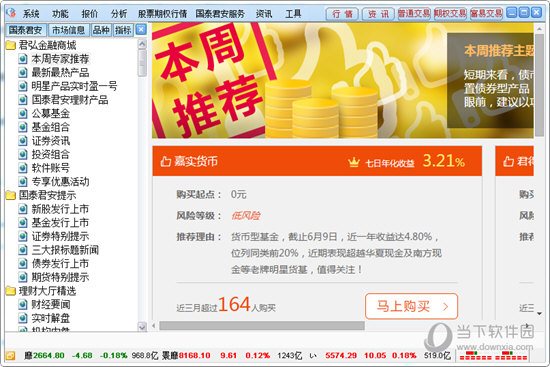Click the 本周推荐 banner image
The image size is (550, 367).
[343, 80]
